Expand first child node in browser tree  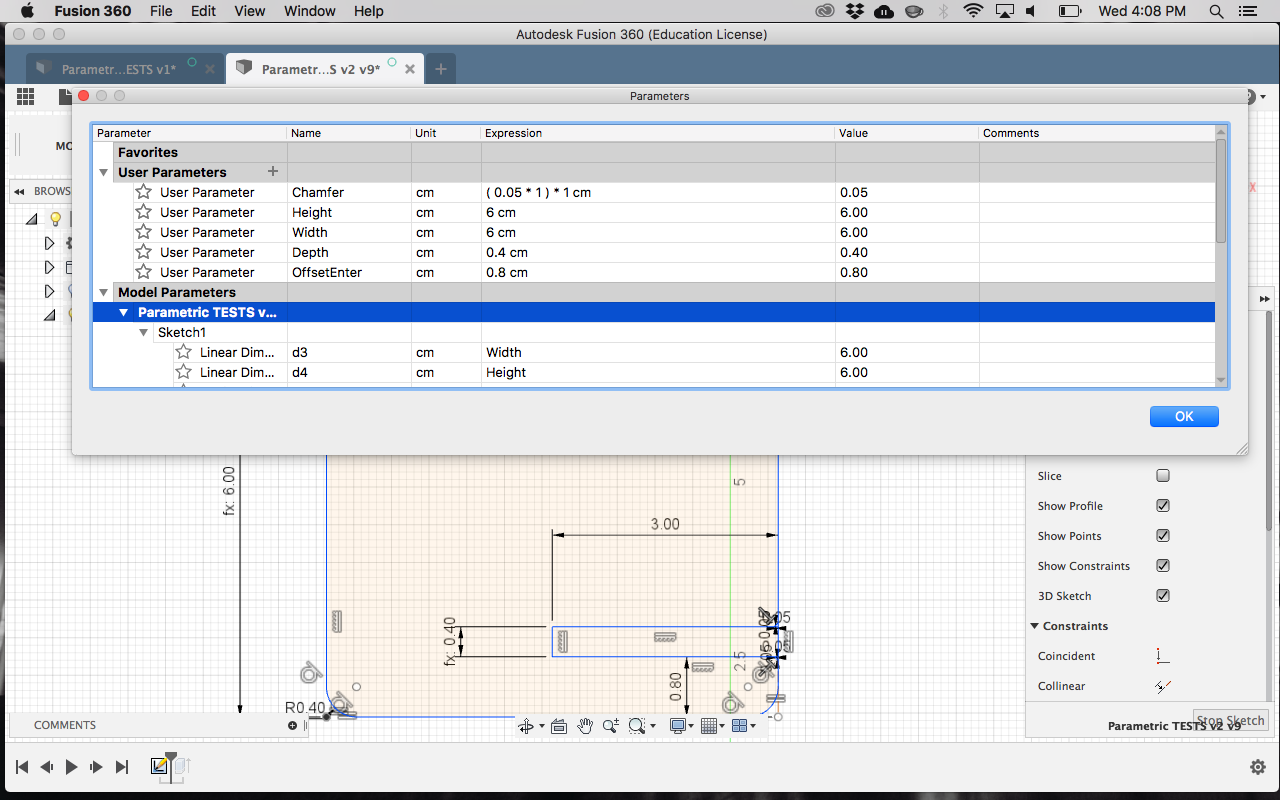(x=49, y=243)
